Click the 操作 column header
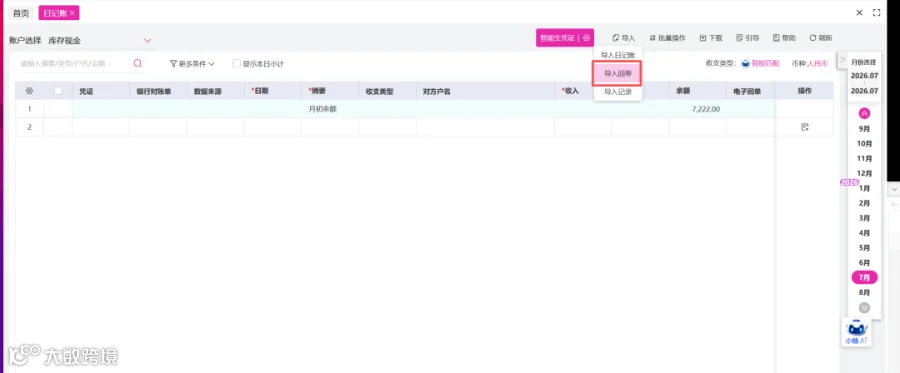The width and height of the screenshot is (900, 373). [804, 91]
